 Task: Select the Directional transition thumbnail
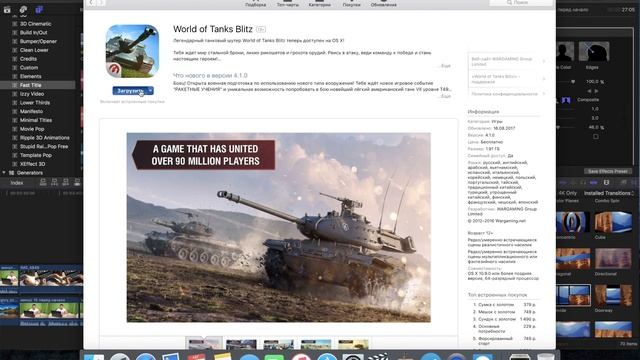613,259
